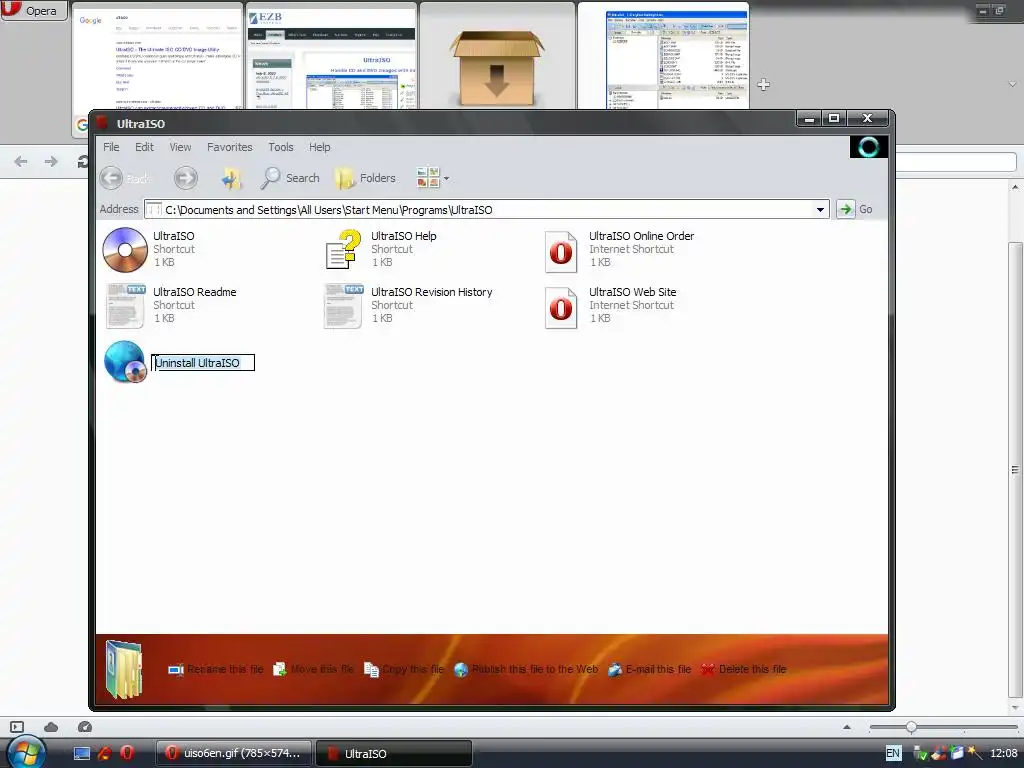Open the UltraISO Online Order internet shortcut icon
1024x768 pixels.
coord(561,251)
